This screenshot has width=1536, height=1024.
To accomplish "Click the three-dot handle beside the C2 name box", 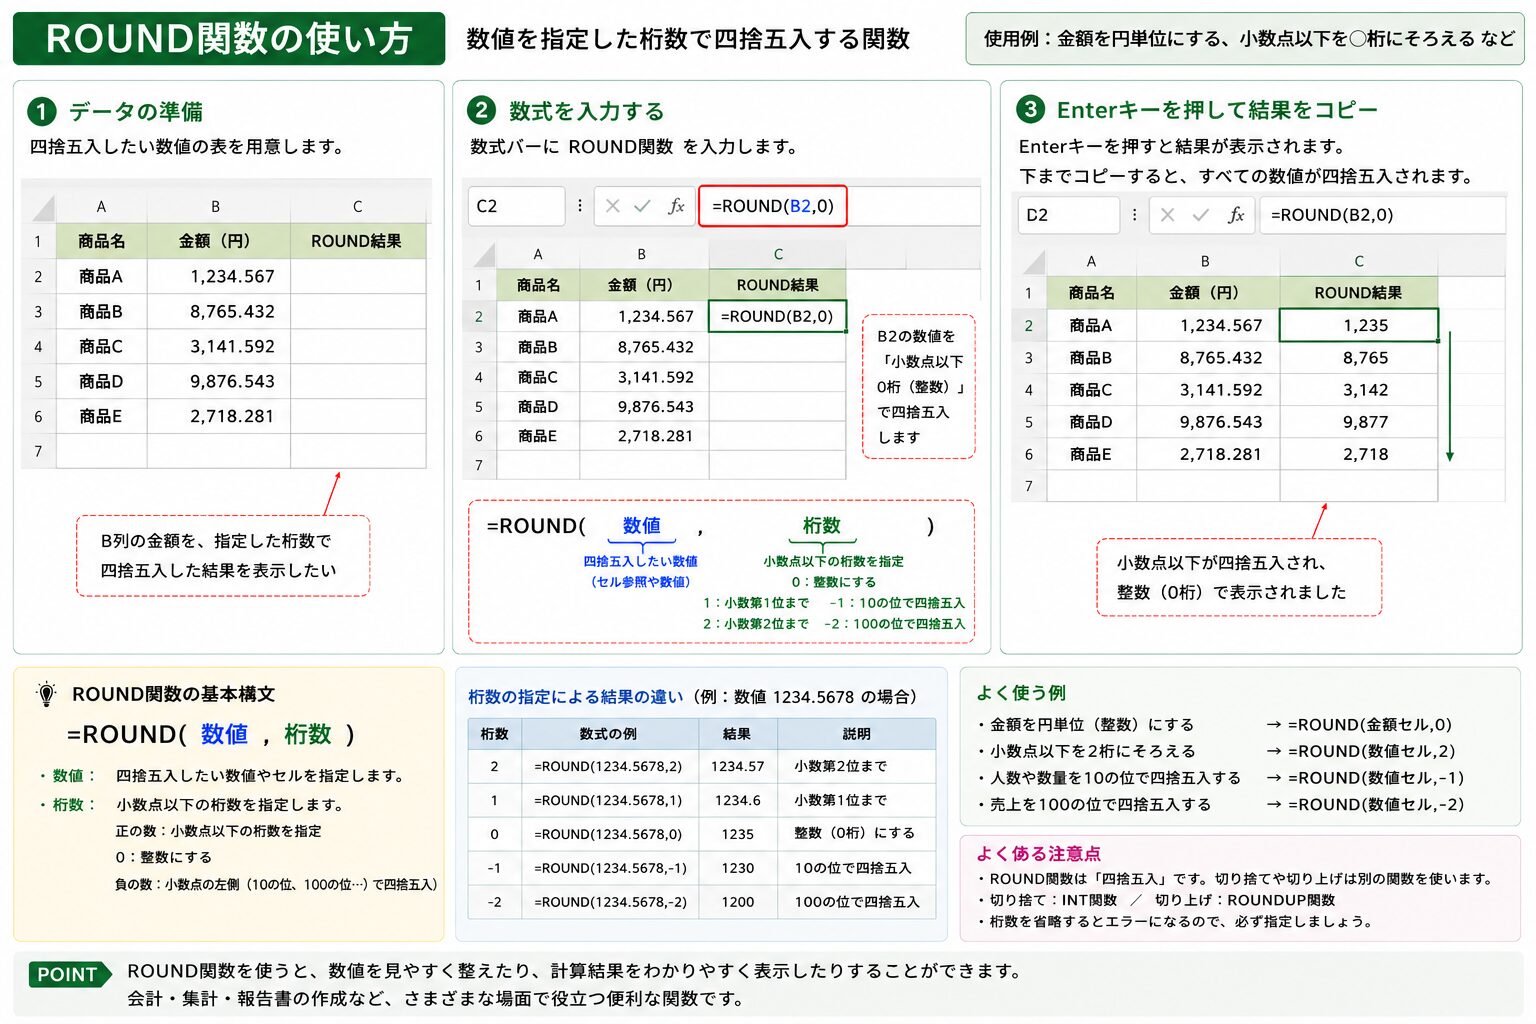I will [x=580, y=206].
